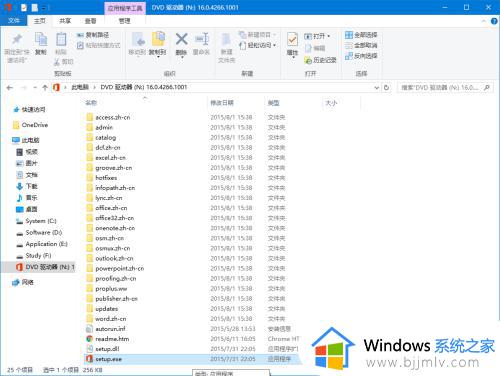Click the Move to icon
The height and width of the screenshot is (376, 500).
138,39
